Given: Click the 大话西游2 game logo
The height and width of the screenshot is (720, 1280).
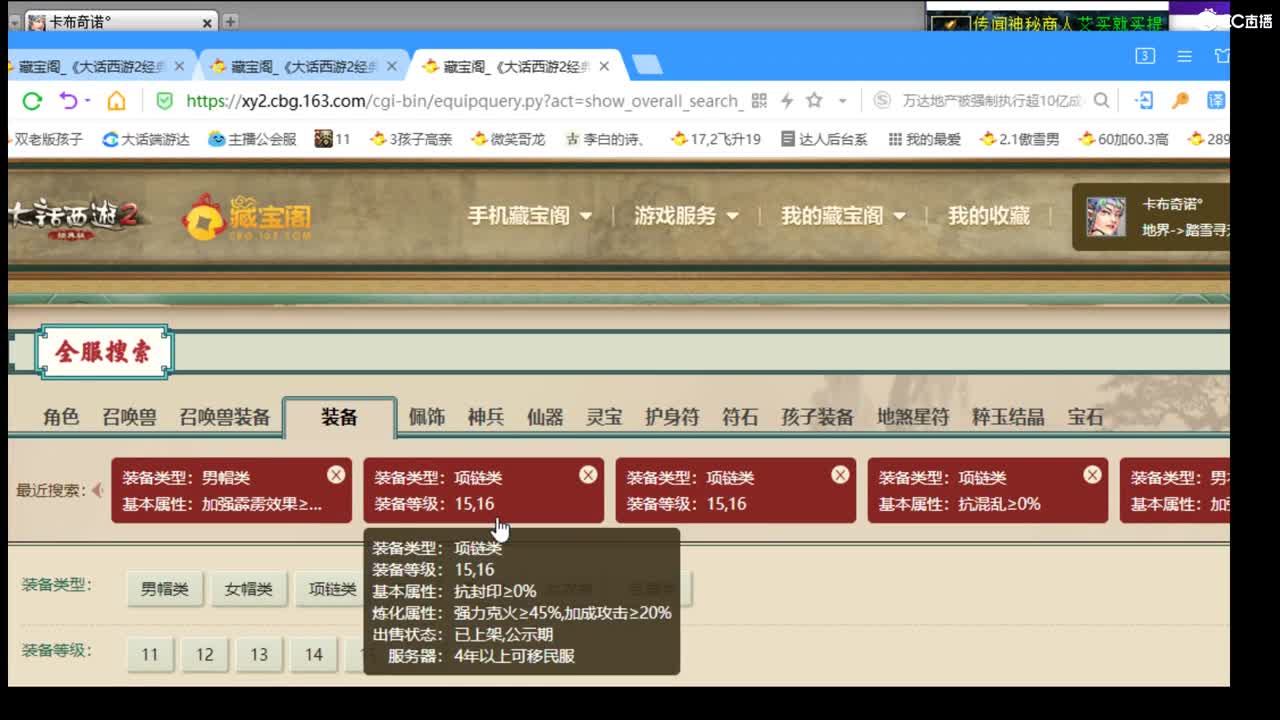Looking at the screenshot, I should click(x=78, y=216).
